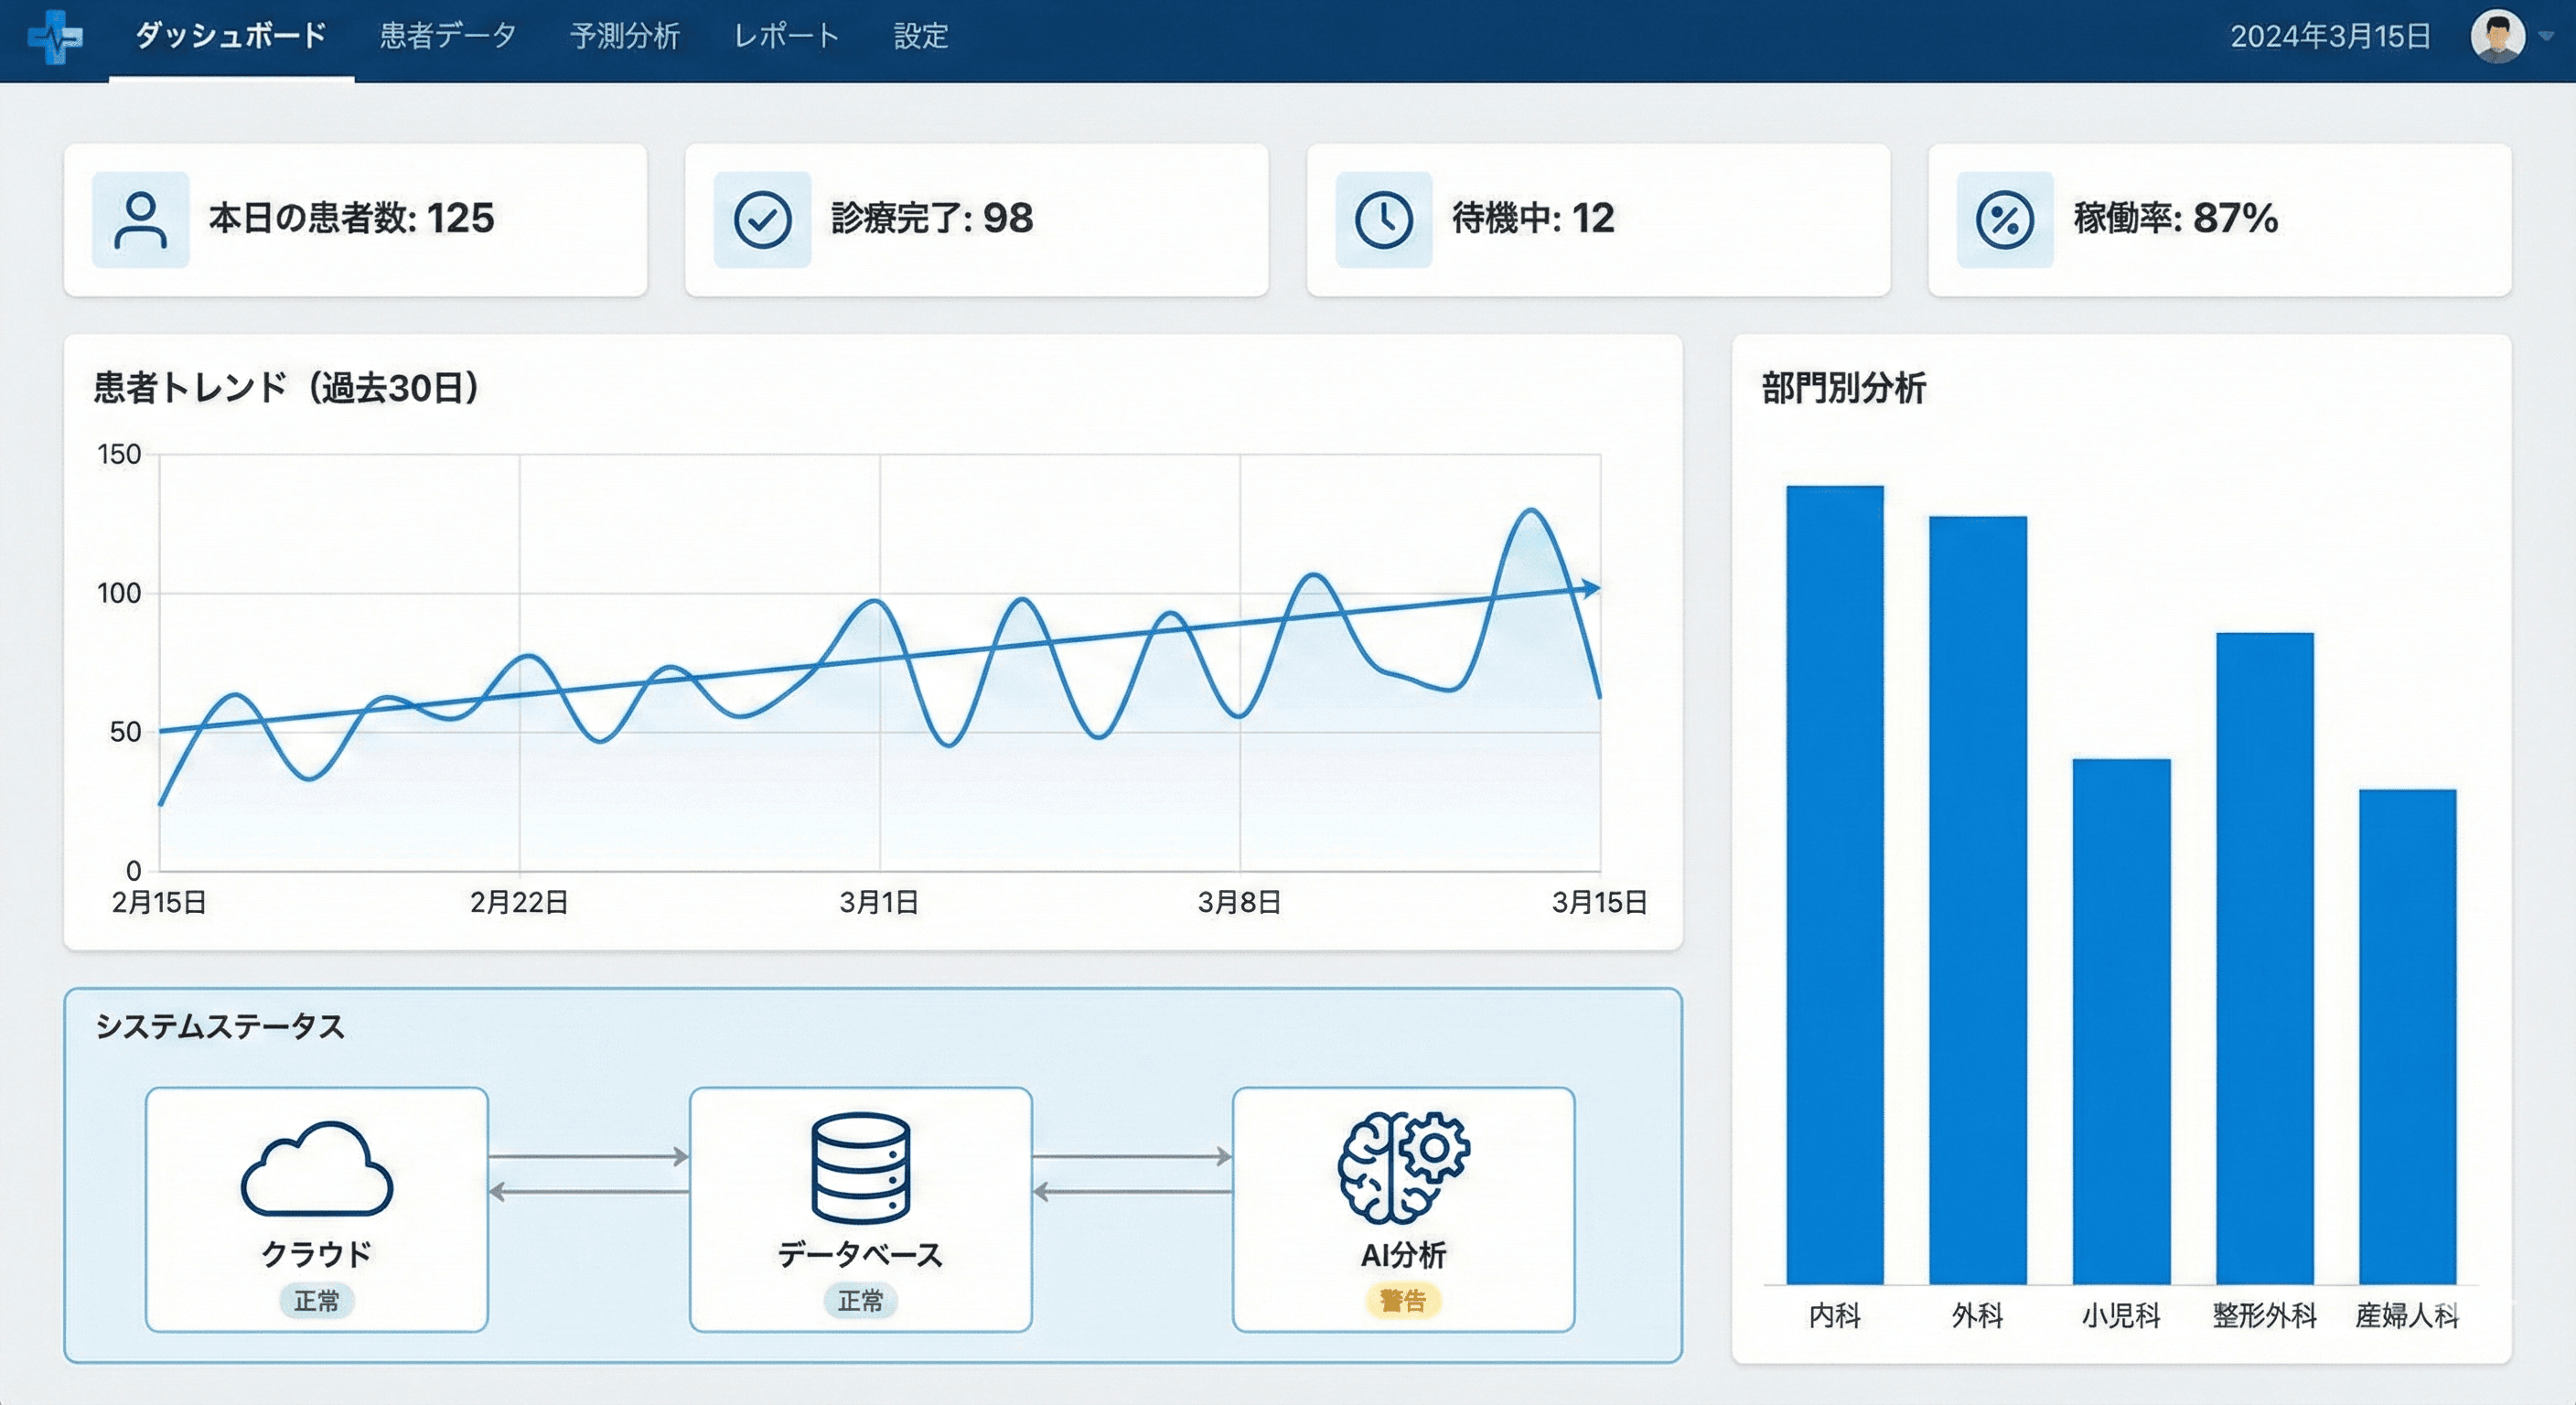Click the medical cross logo icon
Image resolution: width=2576 pixels, height=1405 pixels.
(55, 37)
